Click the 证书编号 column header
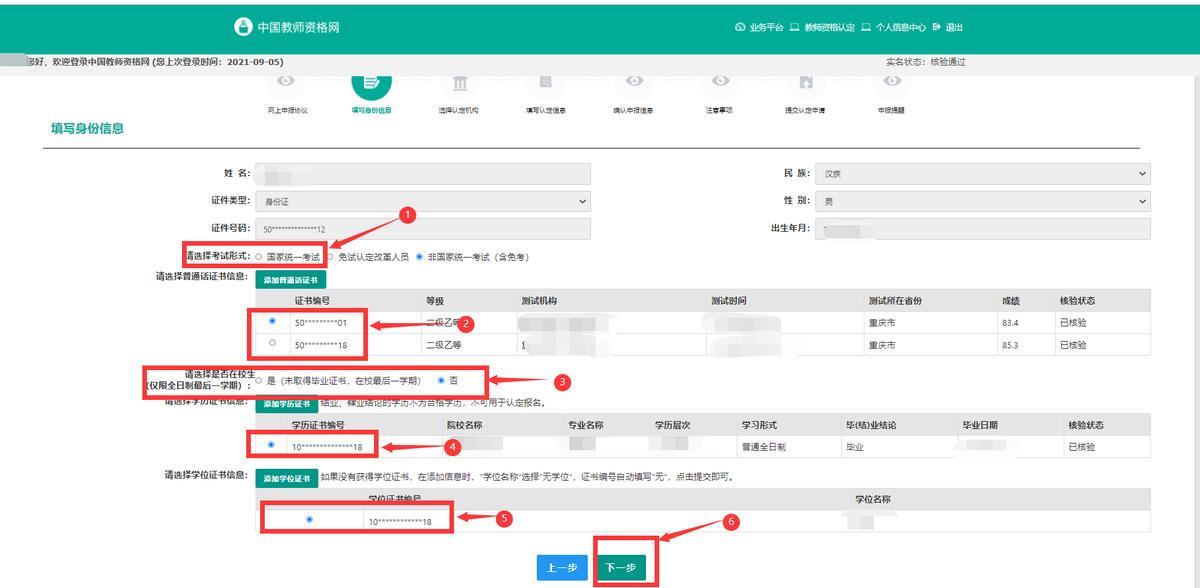The width and height of the screenshot is (1200, 588). pyautogui.click(x=312, y=301)
